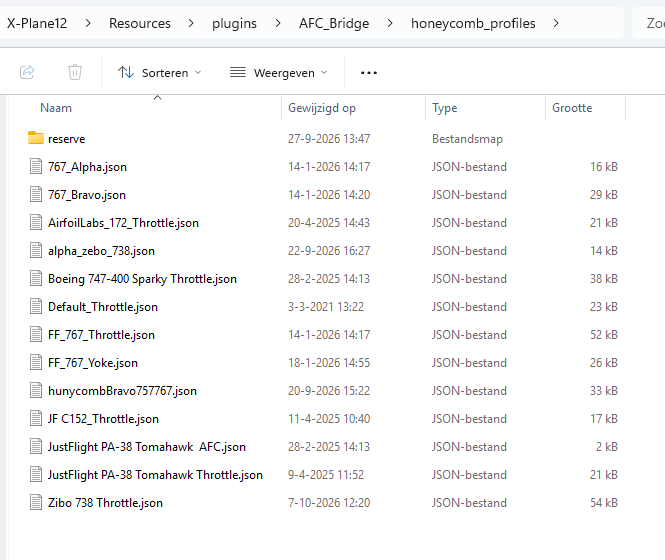Click the Default_Throttle.json file icon
This screenshot has width=665, height=560.
point(36,306)
